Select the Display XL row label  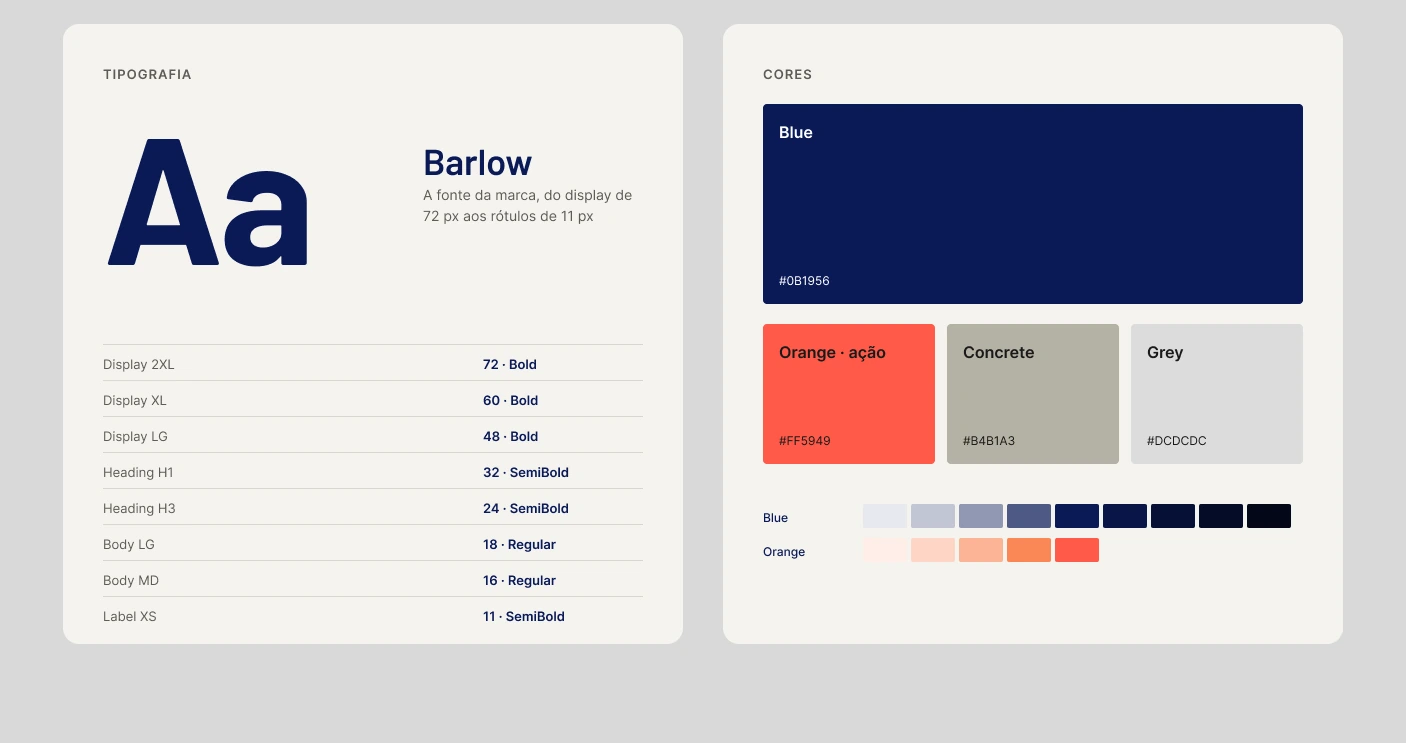click(x=135, y=401)
